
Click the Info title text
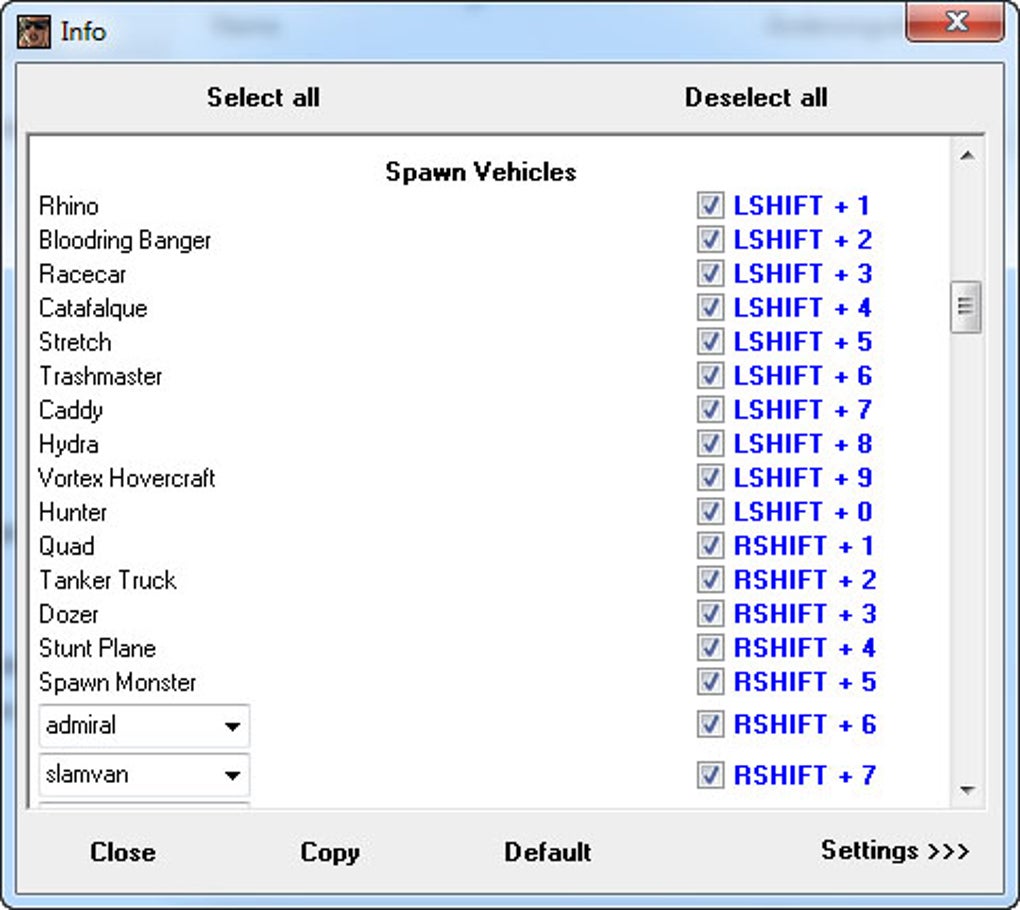(83, 31)
